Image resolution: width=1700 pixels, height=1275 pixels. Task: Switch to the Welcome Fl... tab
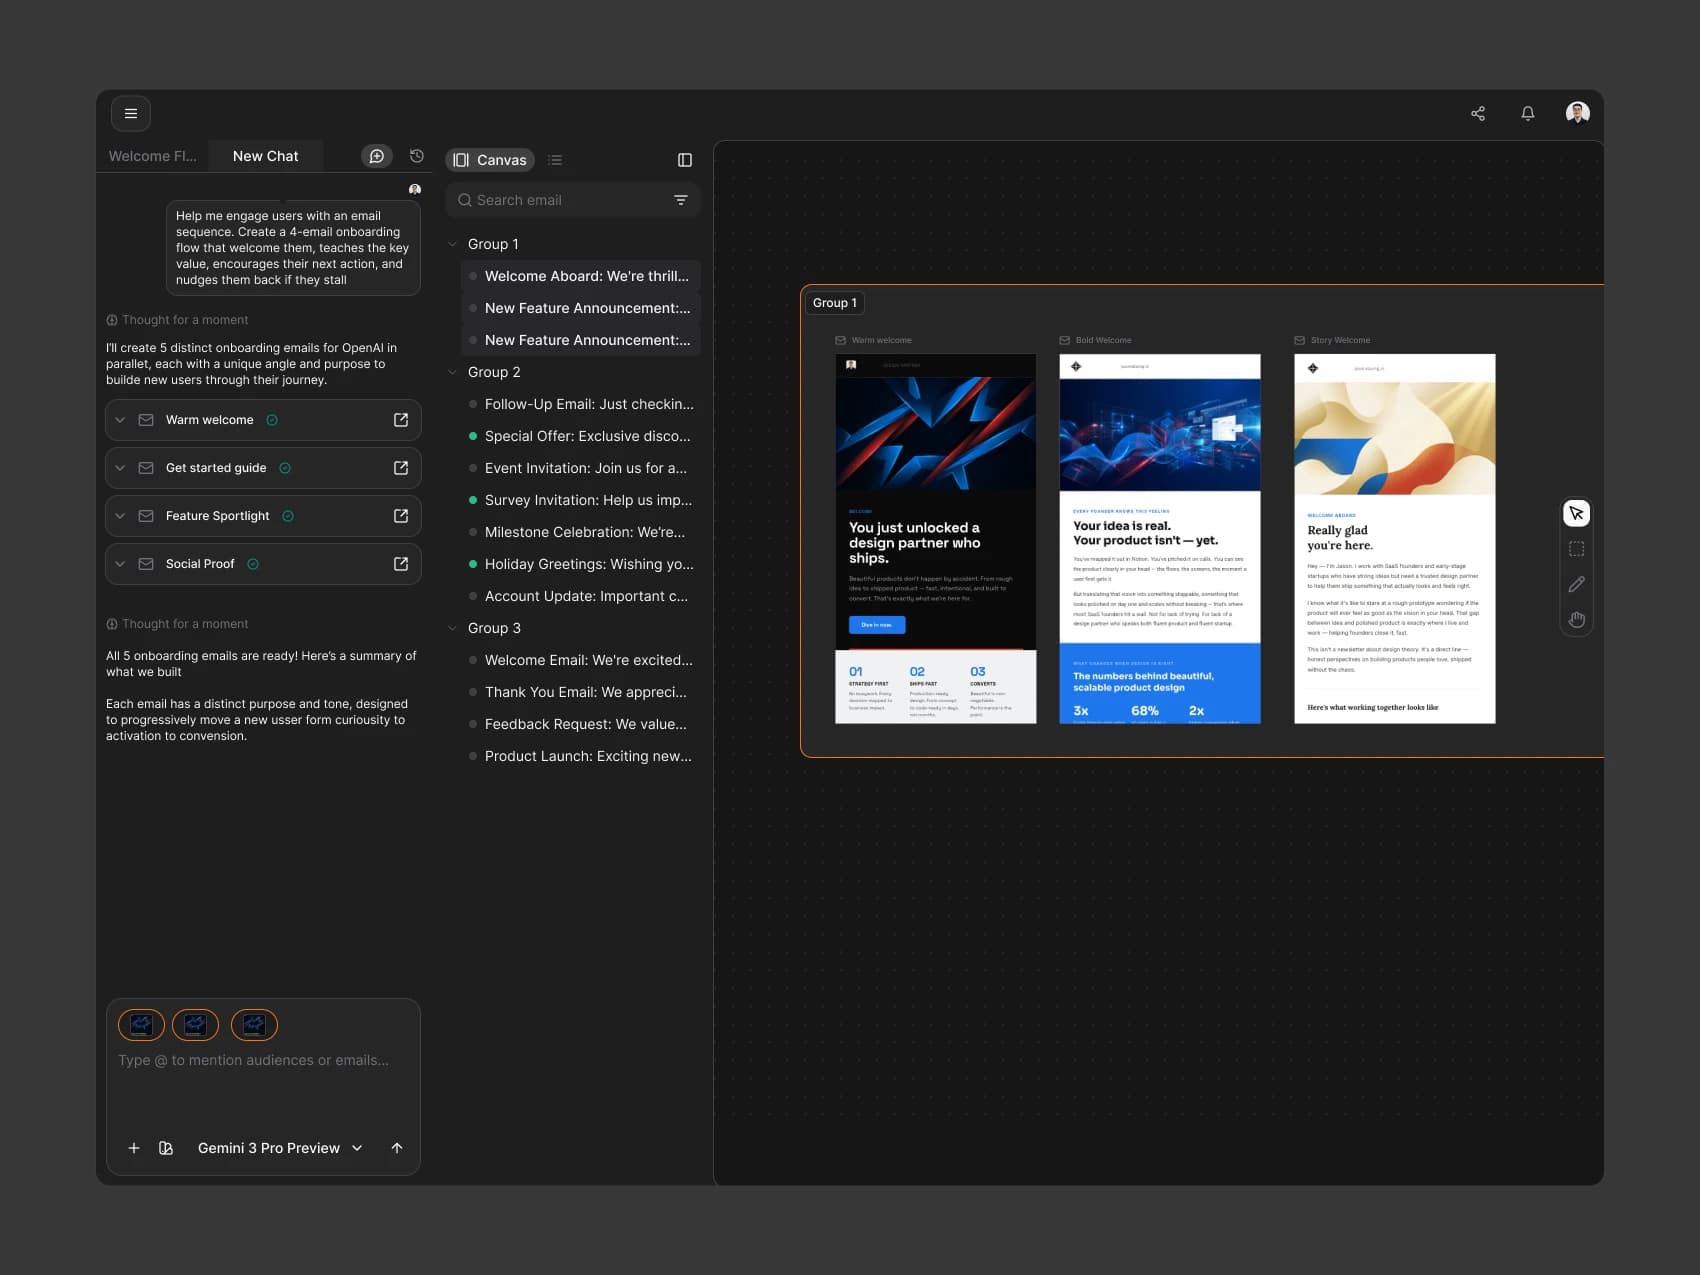pos(153,156)
